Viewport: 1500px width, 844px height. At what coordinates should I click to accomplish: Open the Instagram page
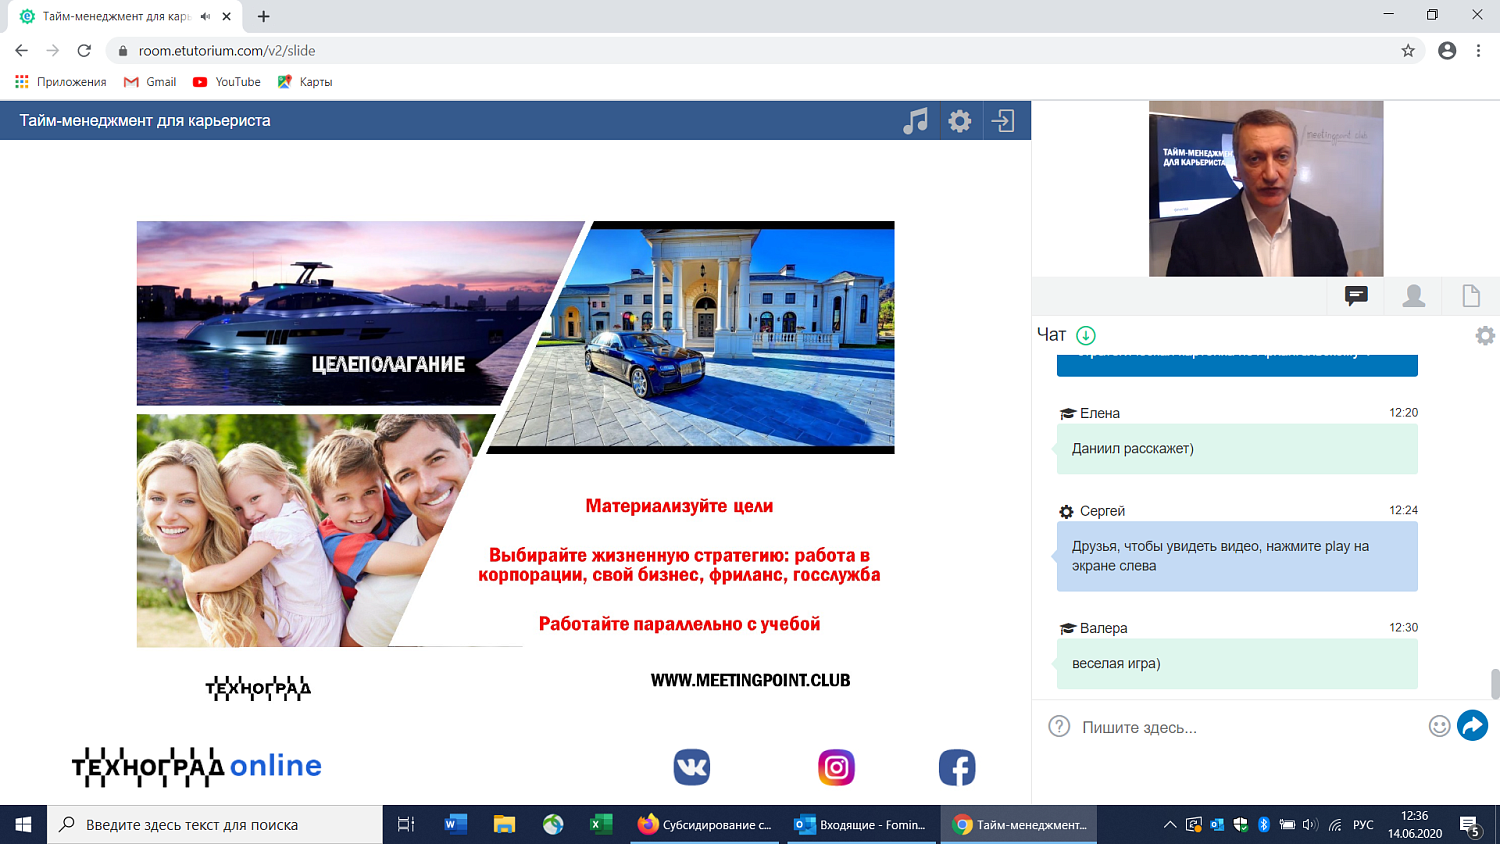pos(834,767)
